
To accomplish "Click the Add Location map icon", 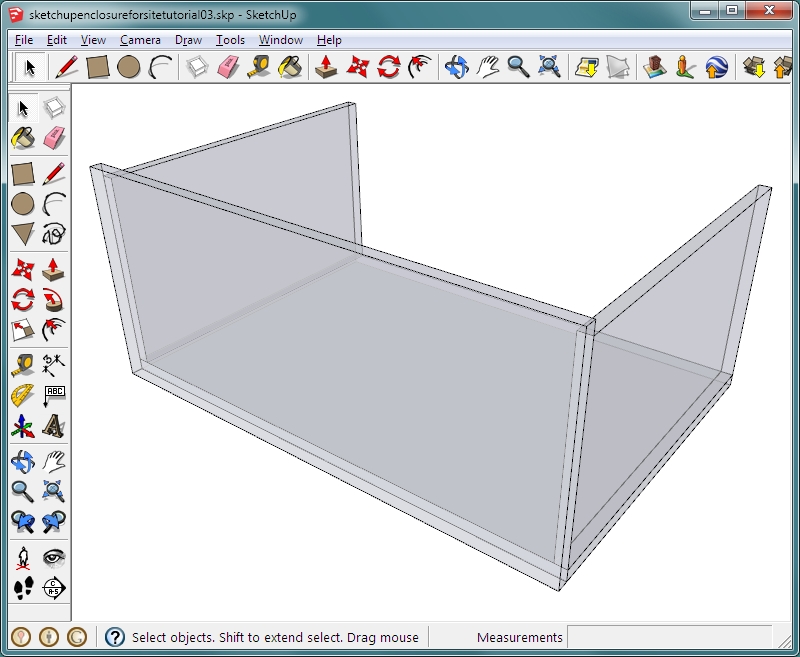I will coord(587,67).
